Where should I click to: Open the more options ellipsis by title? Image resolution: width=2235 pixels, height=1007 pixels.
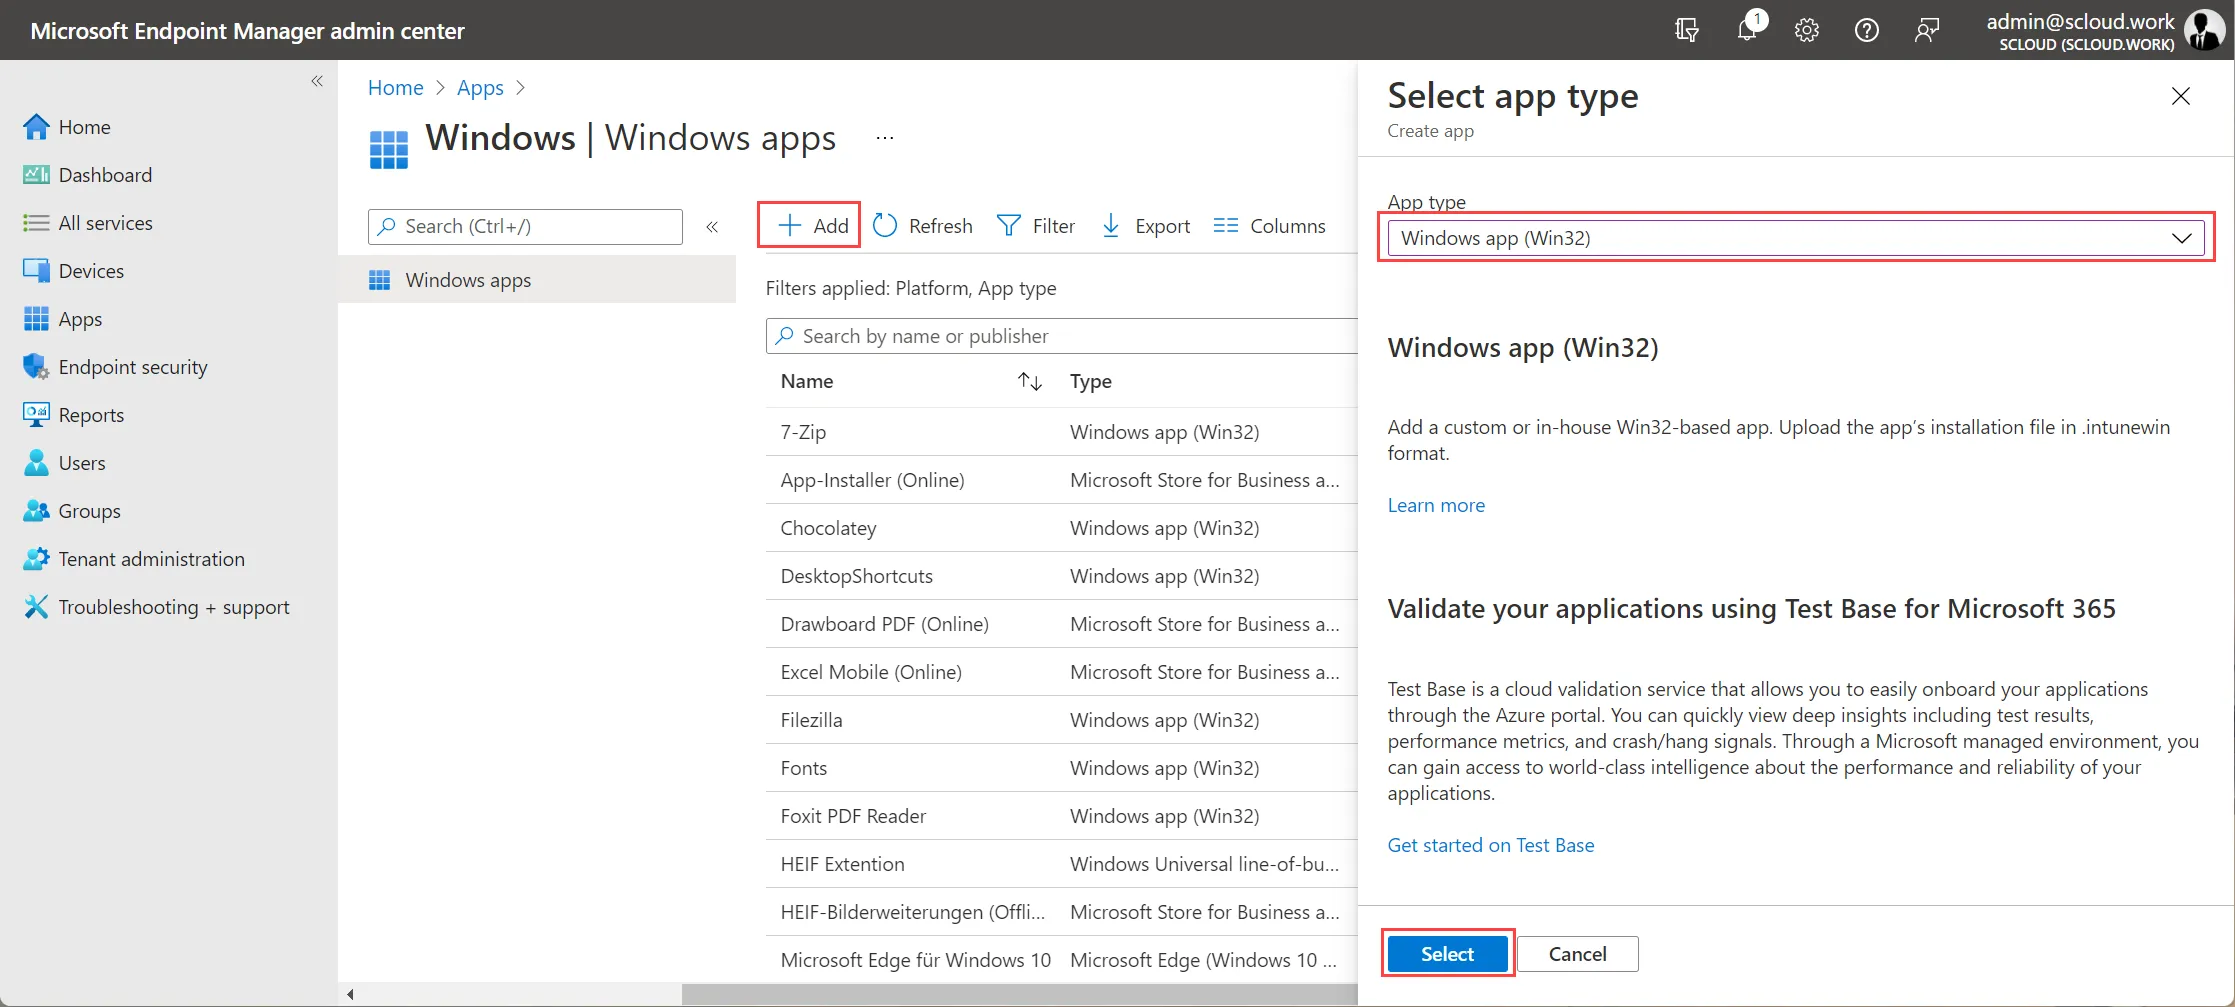pos(885,138)
